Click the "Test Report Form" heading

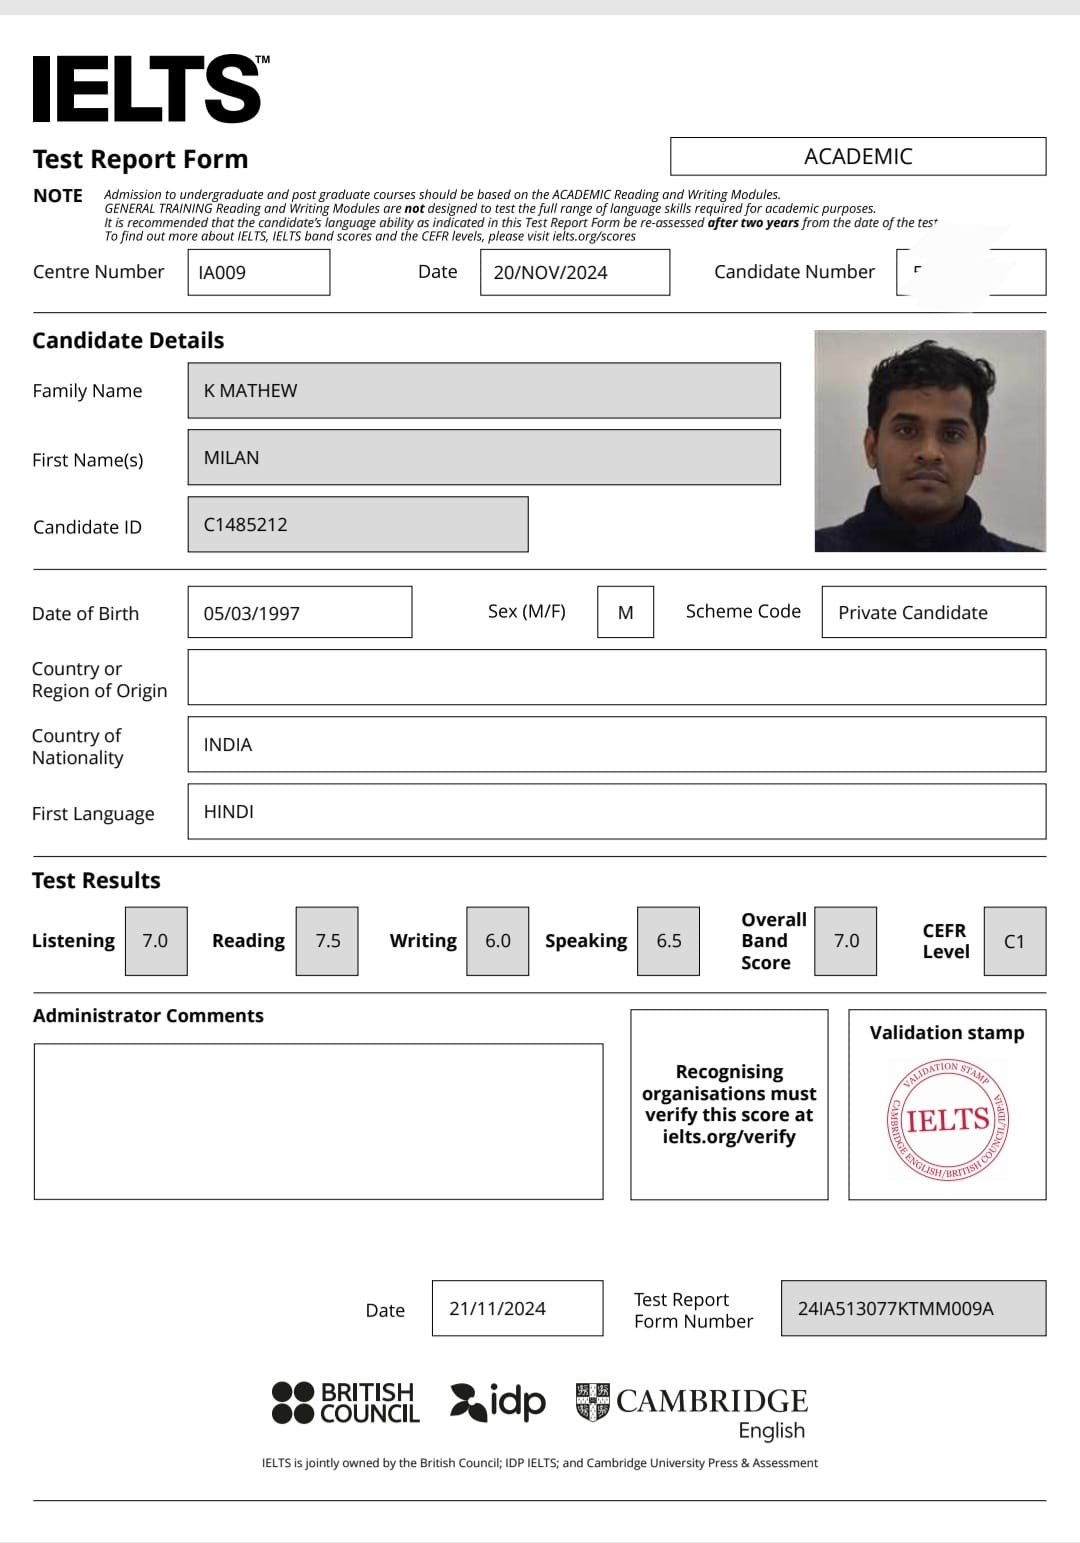140,159
